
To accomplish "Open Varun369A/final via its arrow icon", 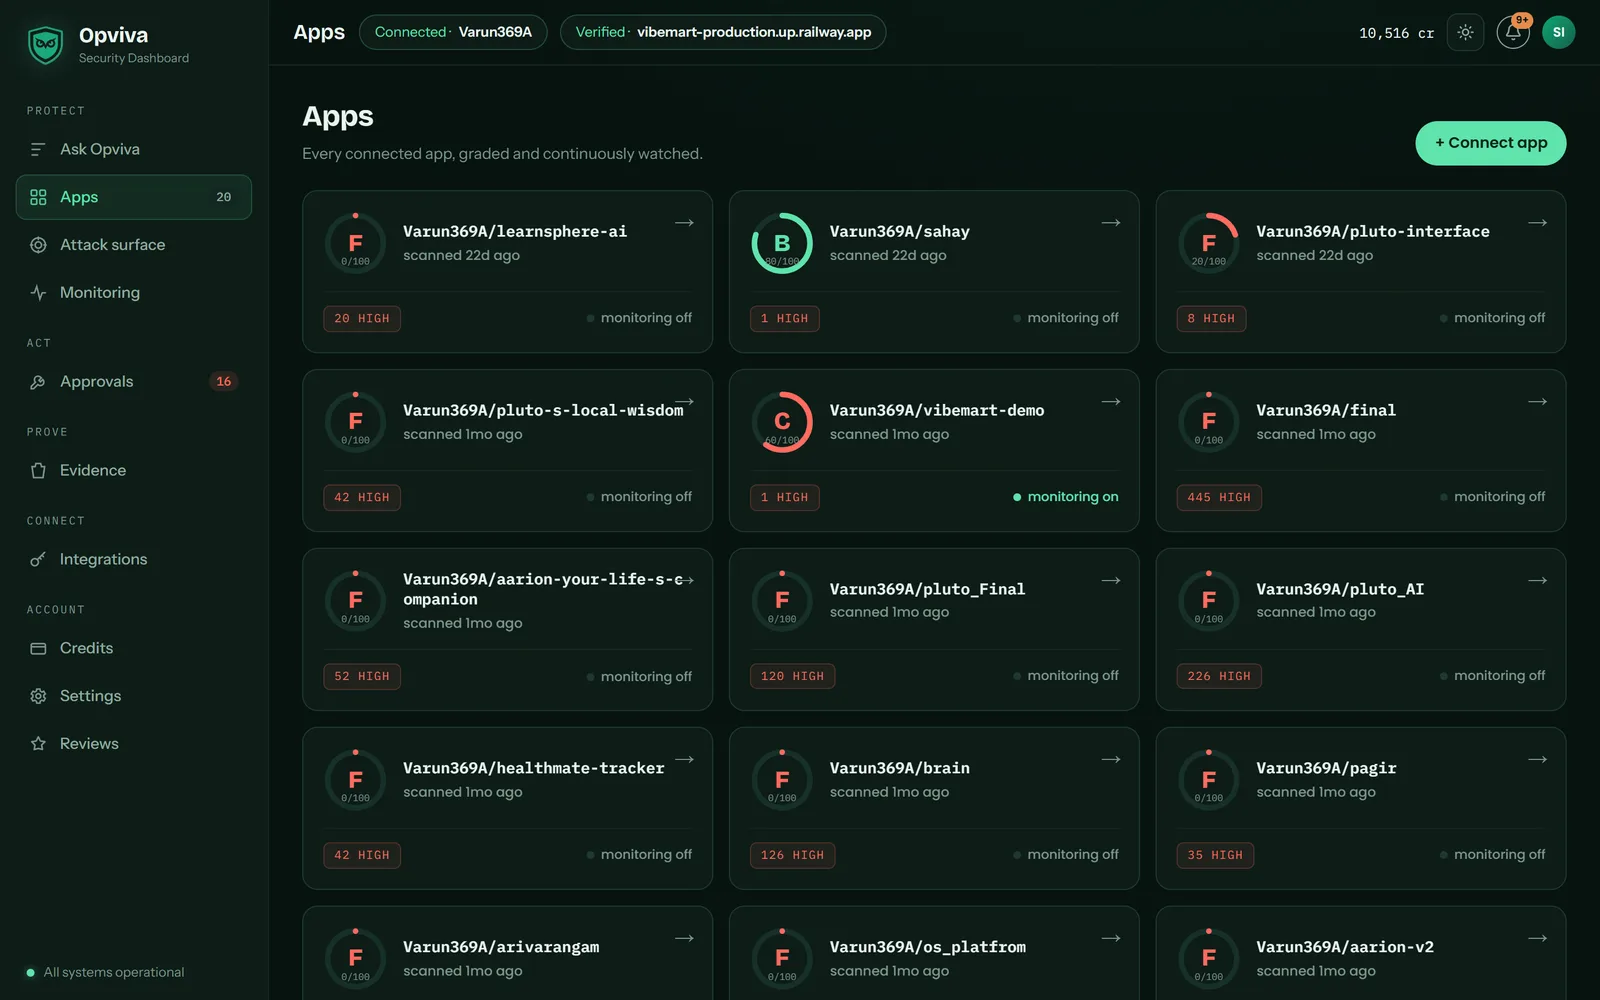I will pyautogui.click(x=1538, y=402).
